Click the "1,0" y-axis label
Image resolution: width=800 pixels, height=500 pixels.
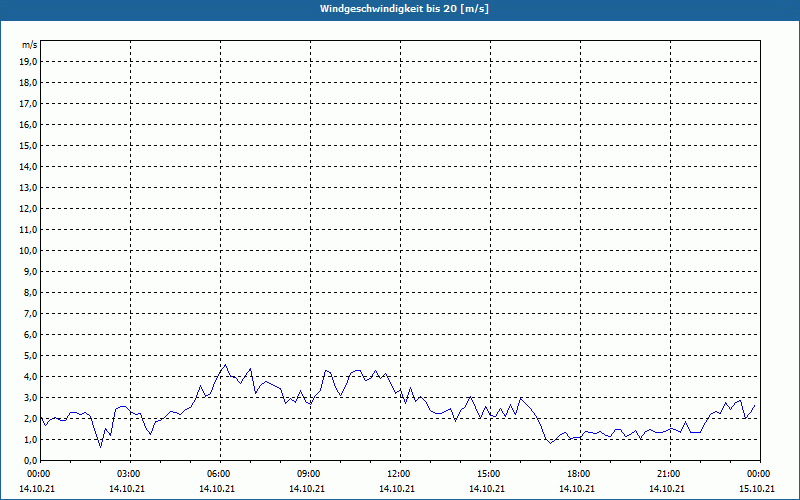point(30,439)
